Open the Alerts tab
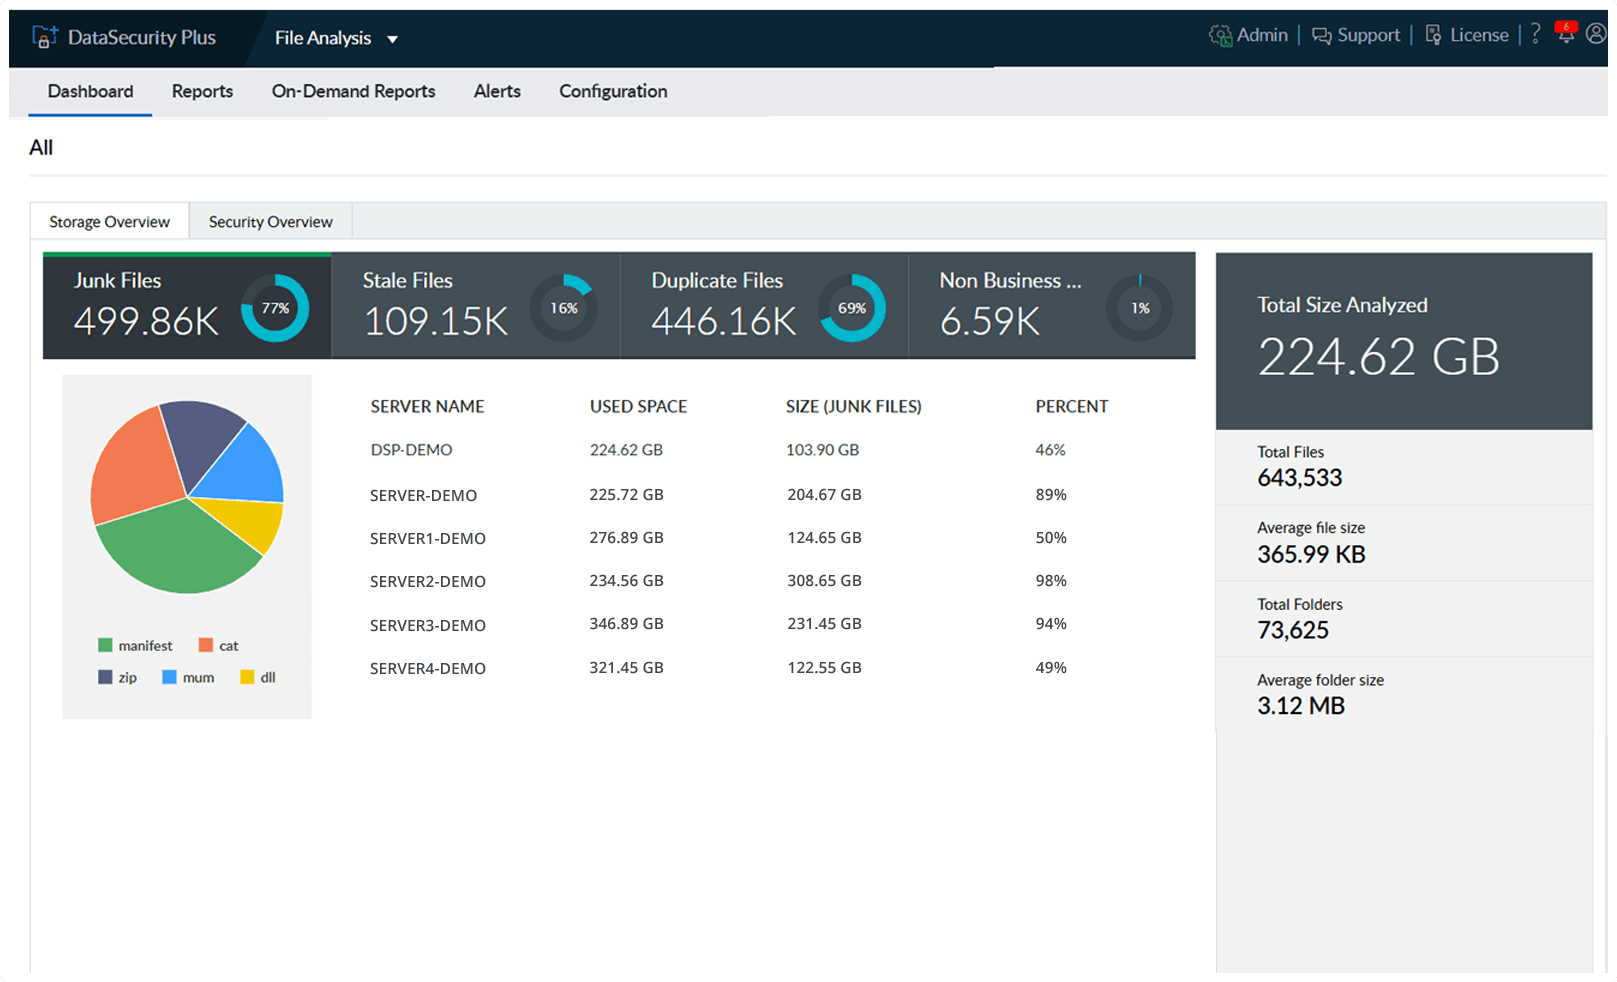 click(496, 91)
